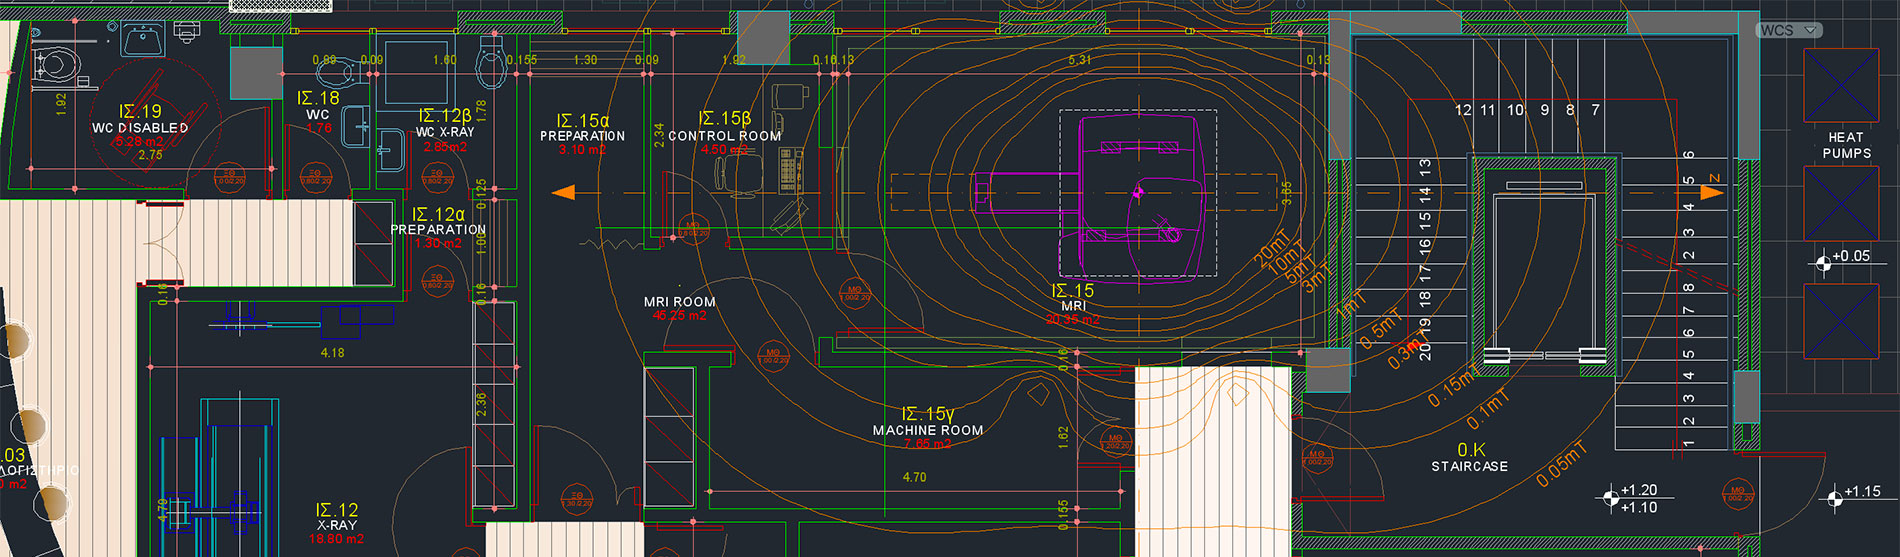Image resolution: width=1900 pixels, height=557 pixels.
Task: Select the 4.70 dimension in Machine Room
Action: tap(914, 477)
